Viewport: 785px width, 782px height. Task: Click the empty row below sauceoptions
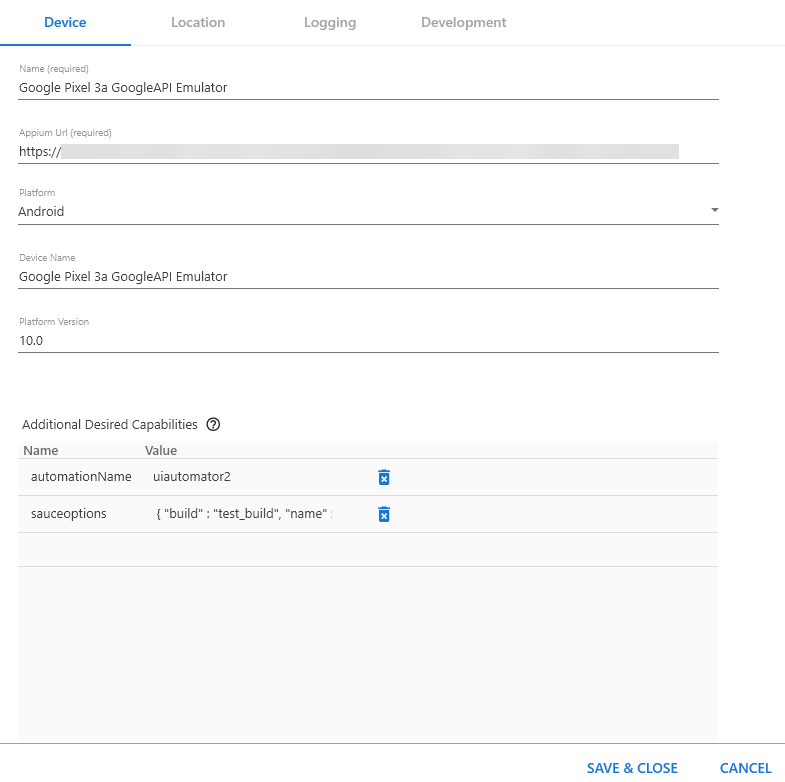tap(368, 550)
